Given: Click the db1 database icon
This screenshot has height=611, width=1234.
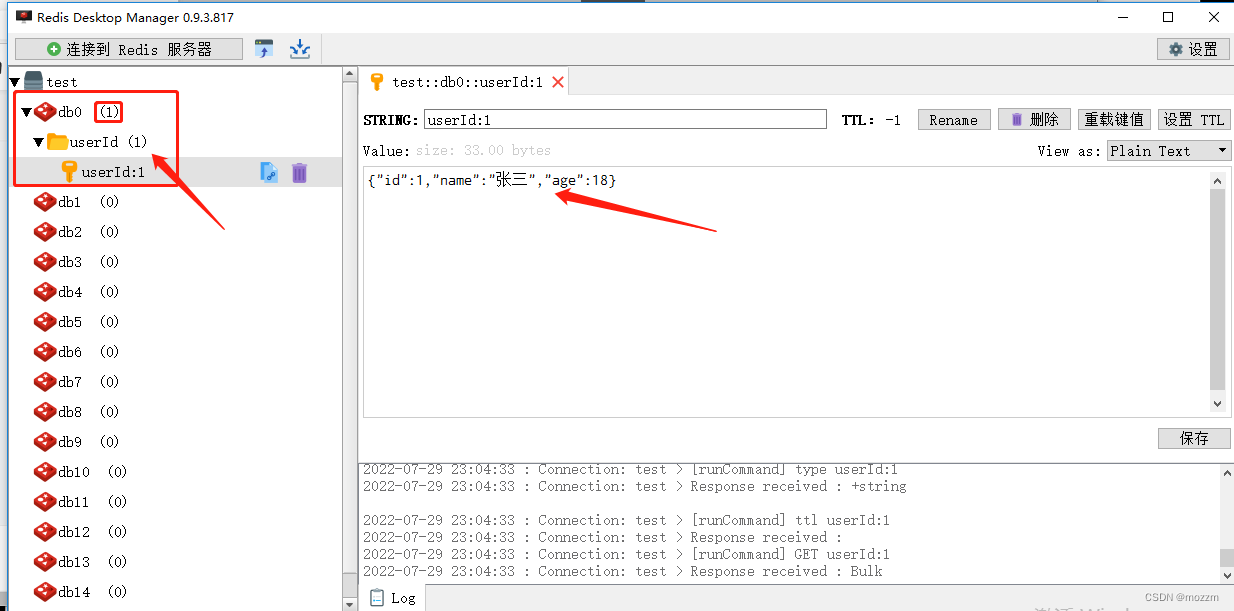Looking at the screenshot, I should pyautogui.click(x=45, y=202).
